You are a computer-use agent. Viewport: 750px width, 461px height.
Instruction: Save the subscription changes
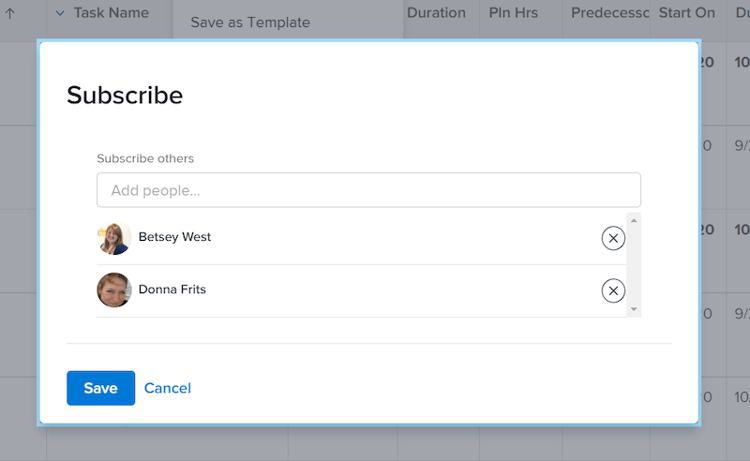point(100,388)
